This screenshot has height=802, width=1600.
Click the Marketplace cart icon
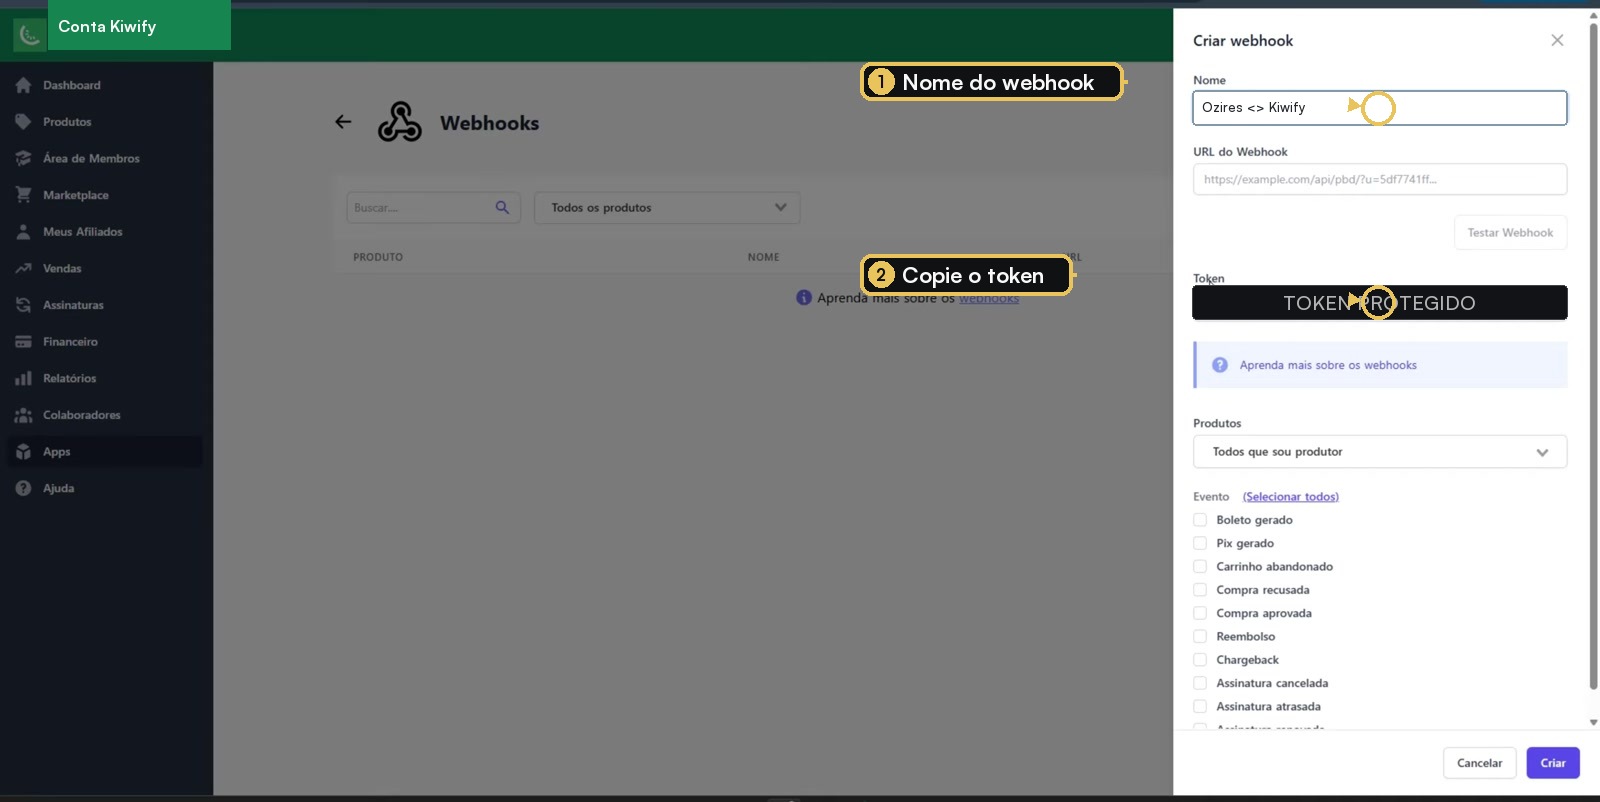(x=23, y=195)
